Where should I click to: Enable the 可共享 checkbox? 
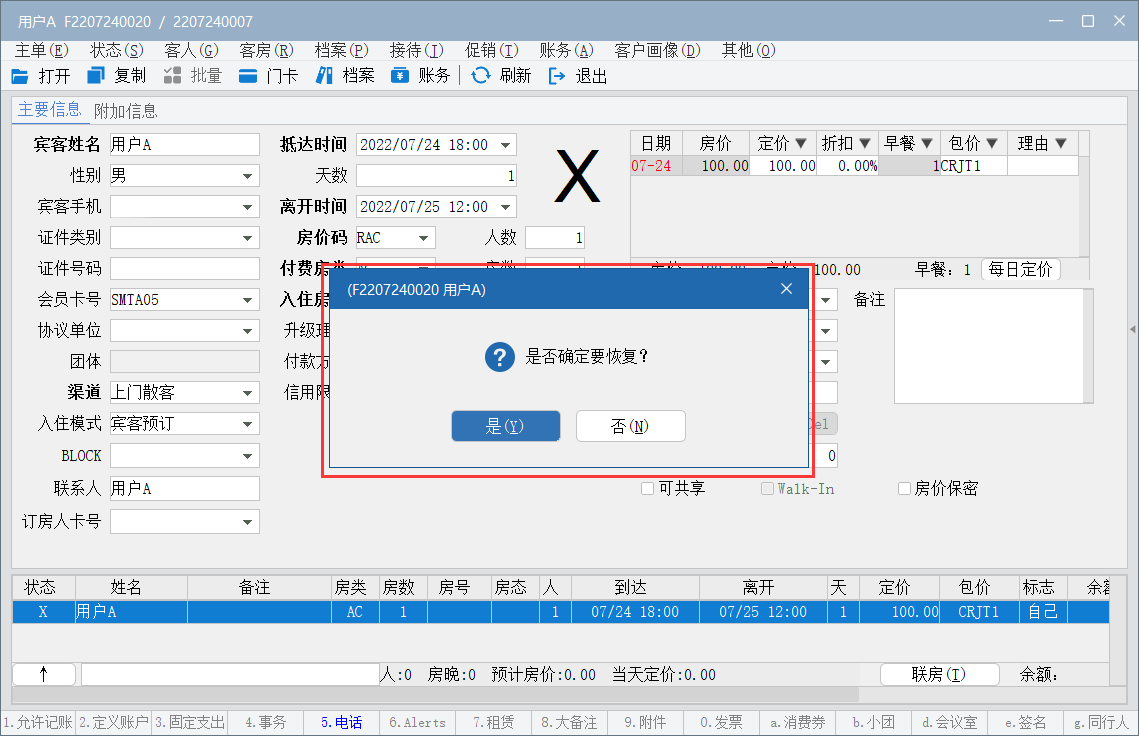point(648,489)
